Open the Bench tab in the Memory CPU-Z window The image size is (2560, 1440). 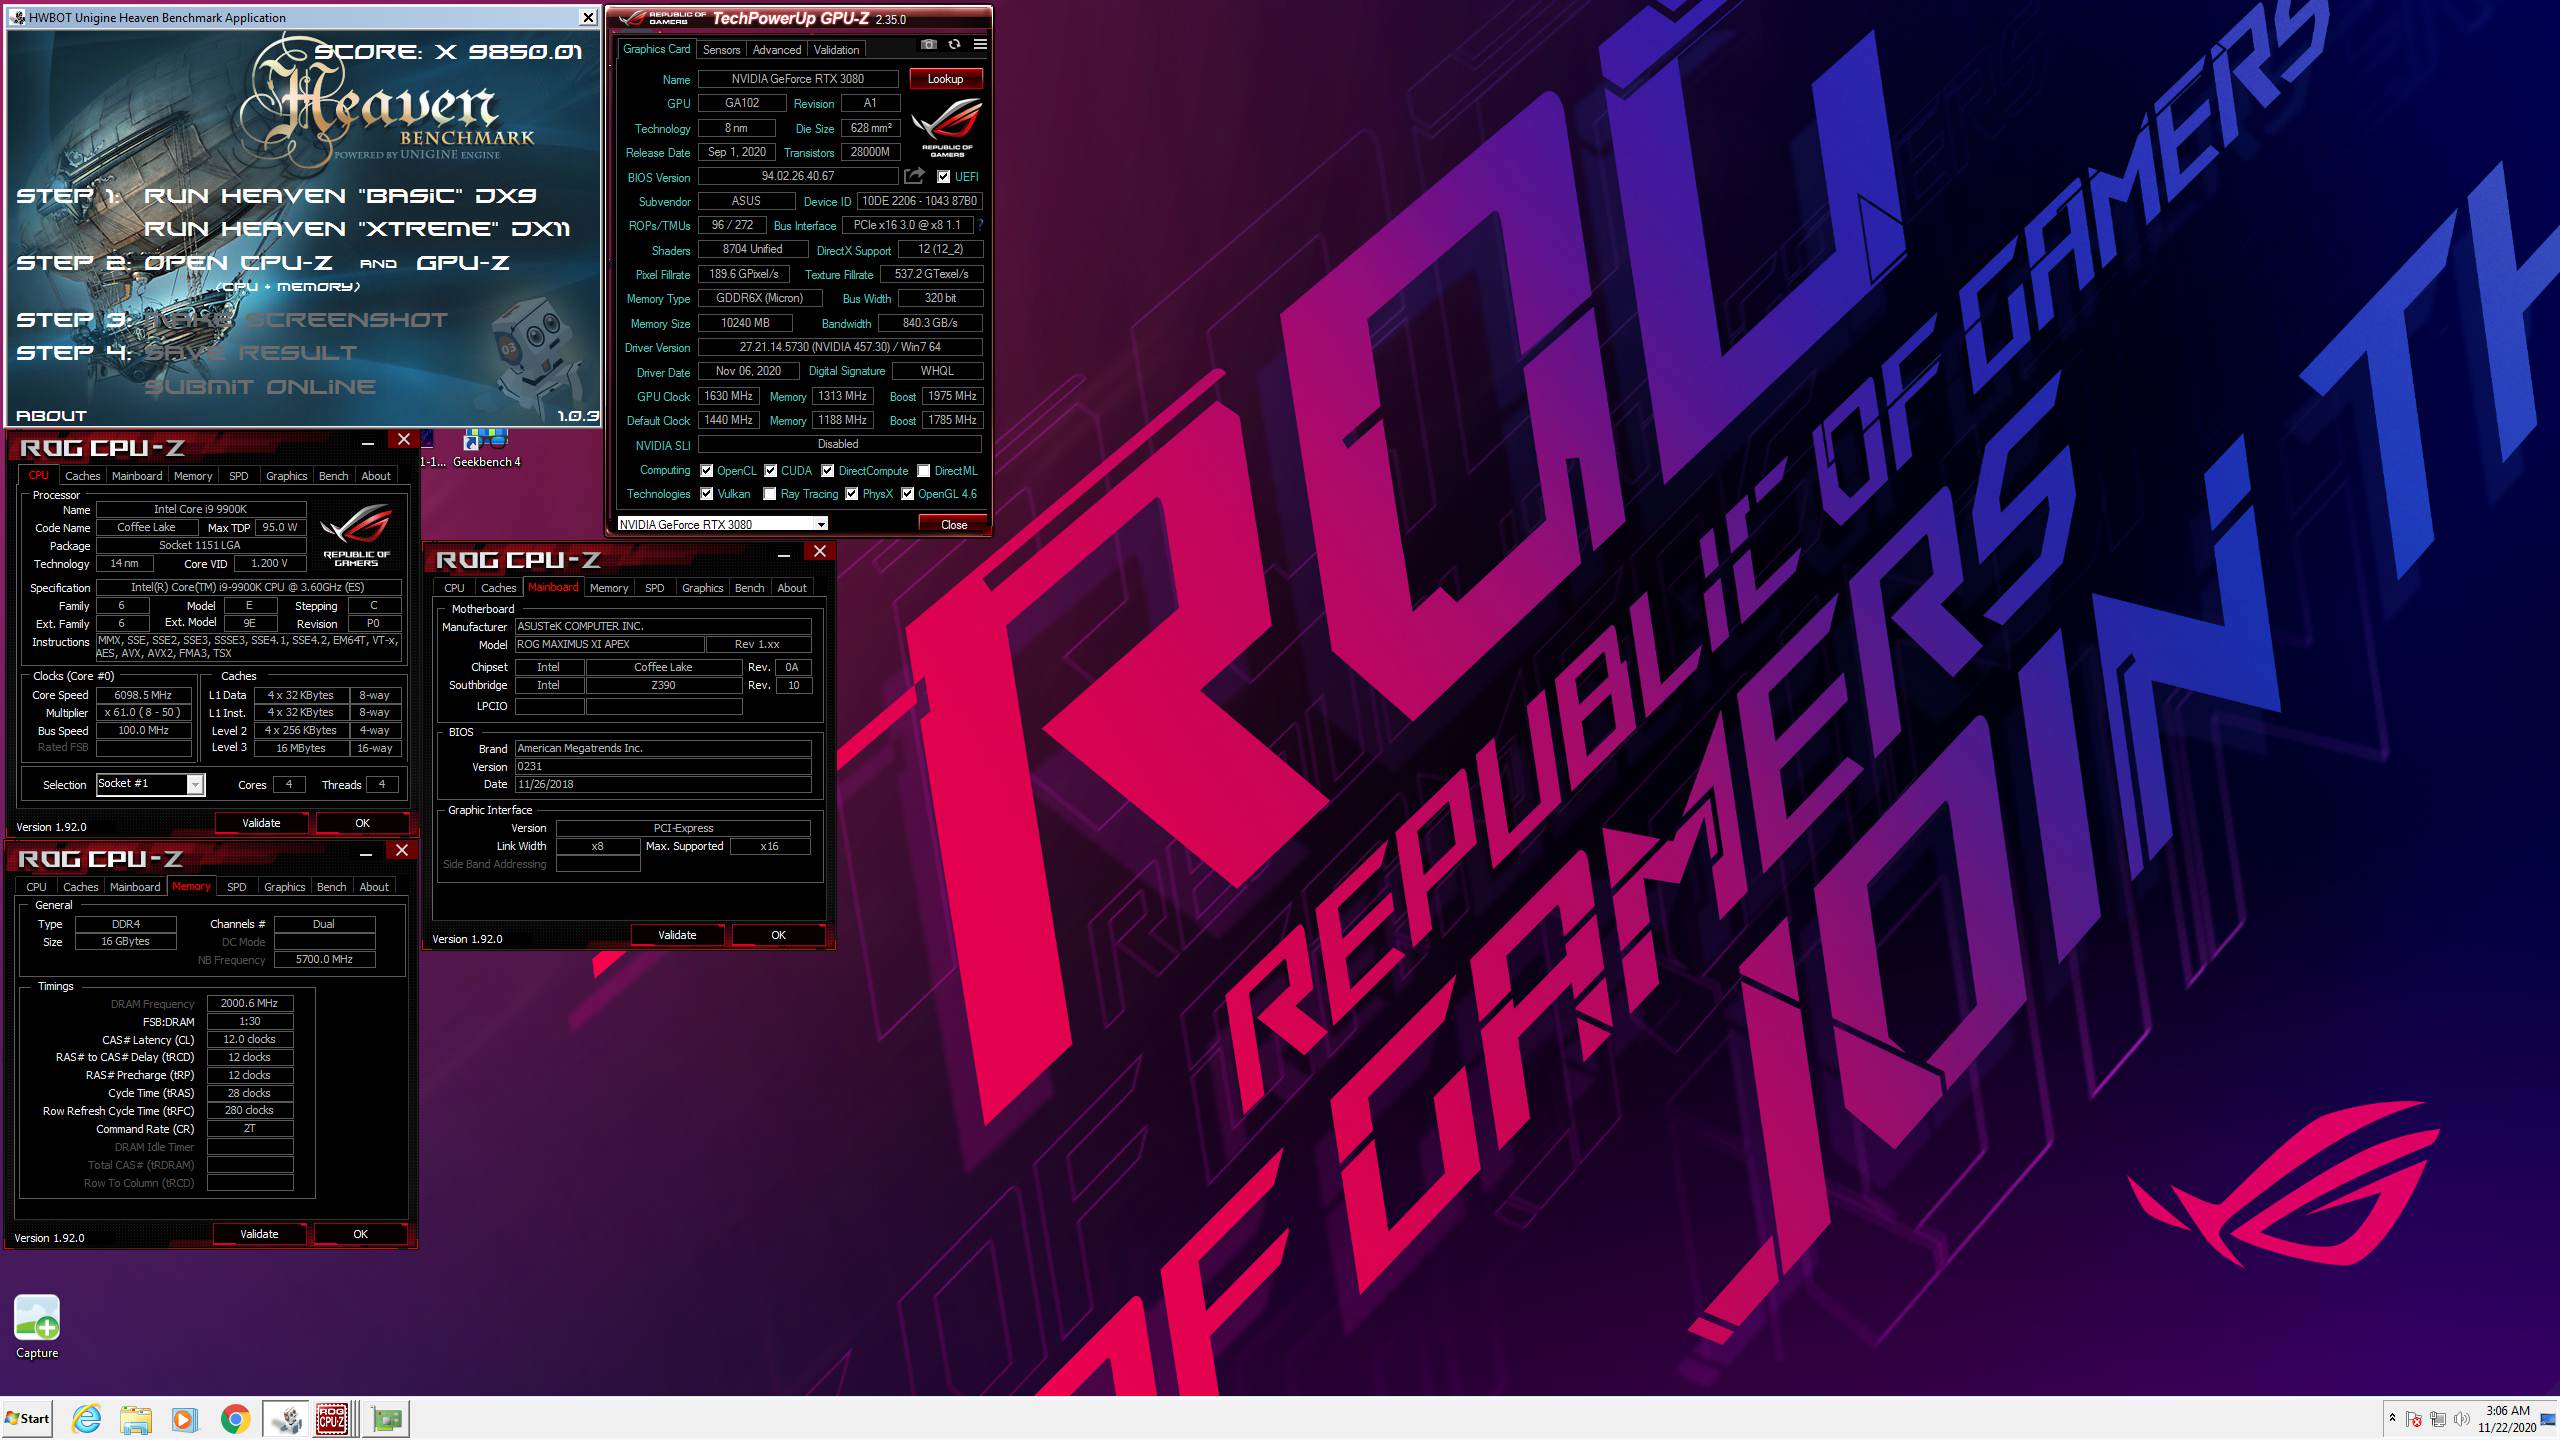(332, 887)
